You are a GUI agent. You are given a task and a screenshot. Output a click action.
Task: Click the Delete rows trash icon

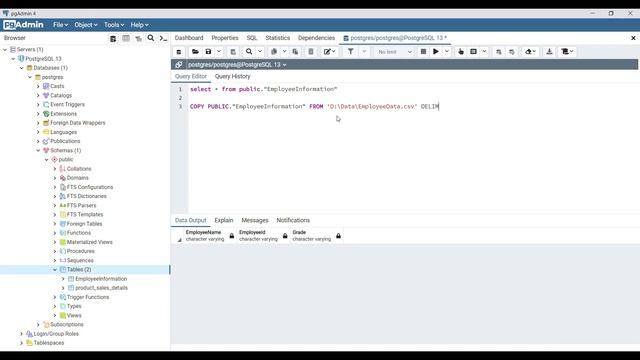[311, 52]
